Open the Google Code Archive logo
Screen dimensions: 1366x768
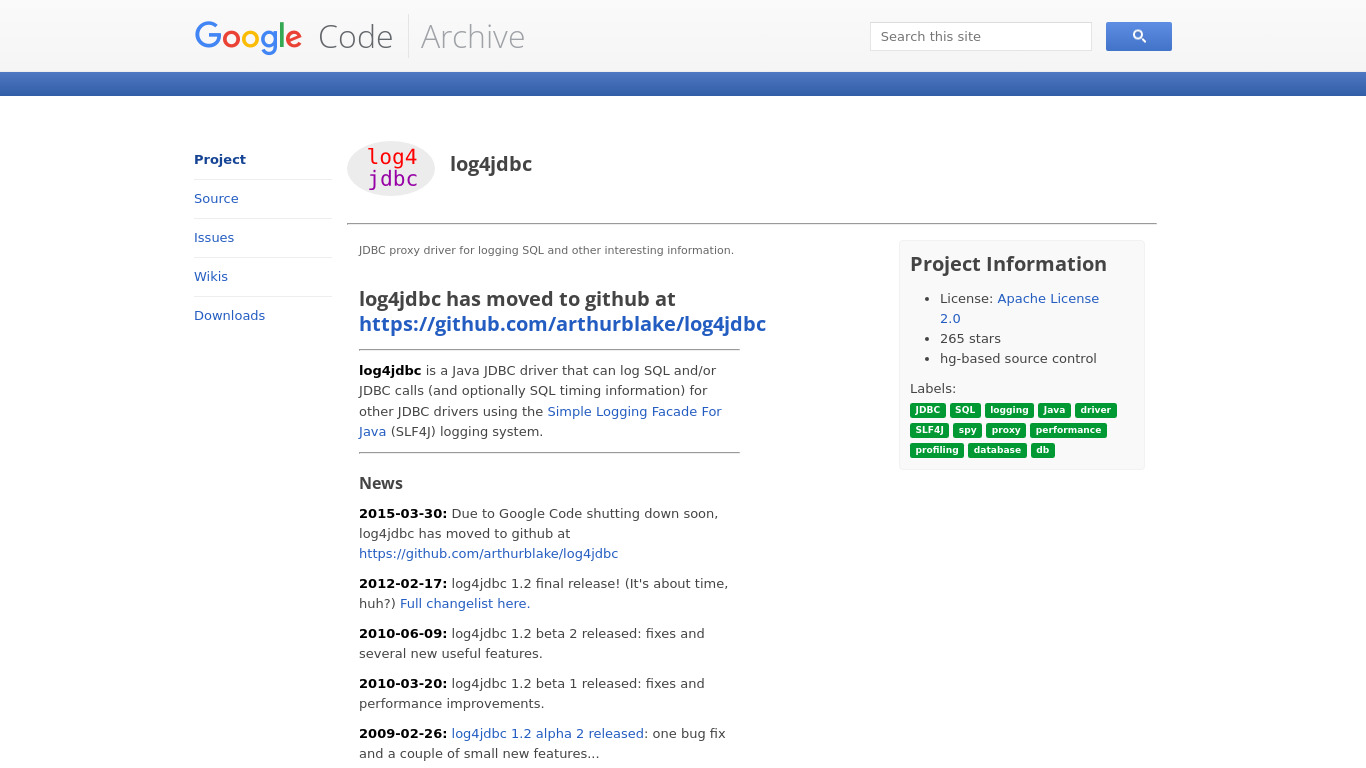click(x=359, y=36)
